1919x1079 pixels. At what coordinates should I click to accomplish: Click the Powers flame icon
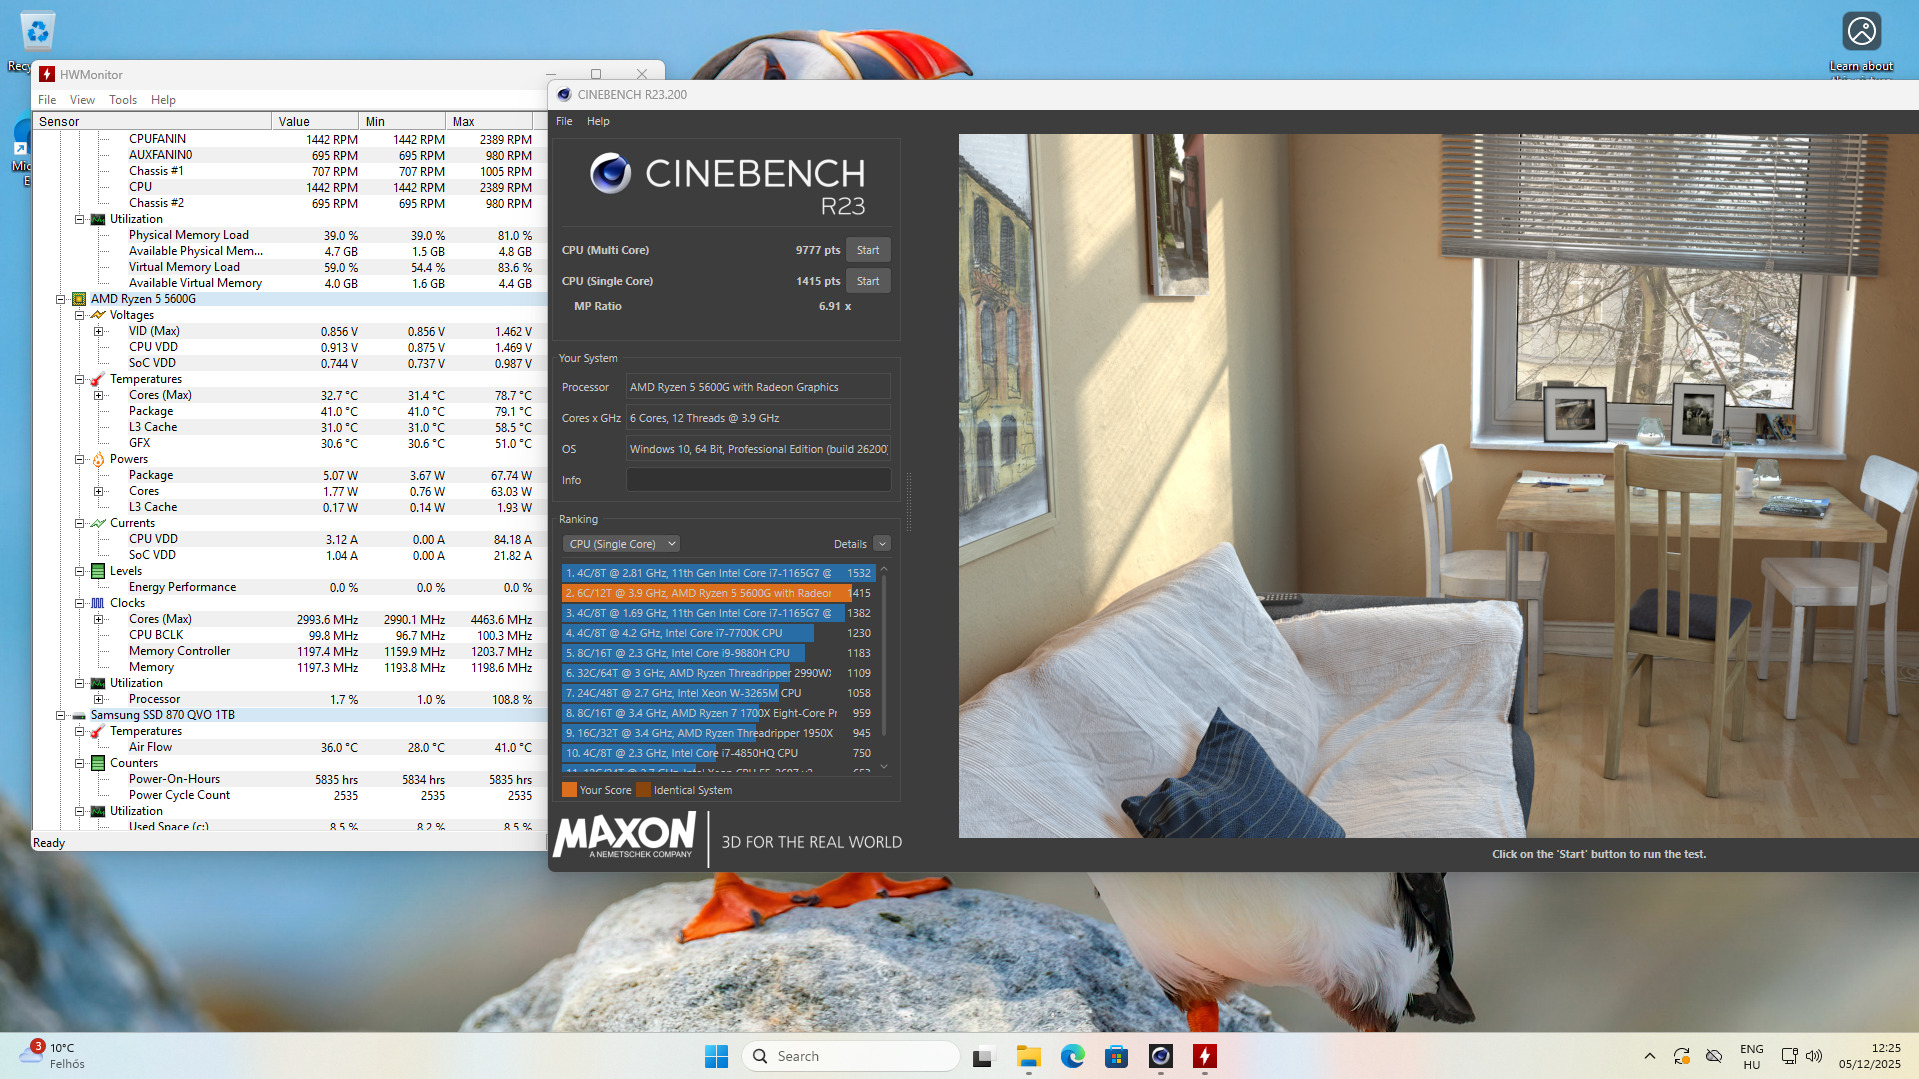coord(98,459)
